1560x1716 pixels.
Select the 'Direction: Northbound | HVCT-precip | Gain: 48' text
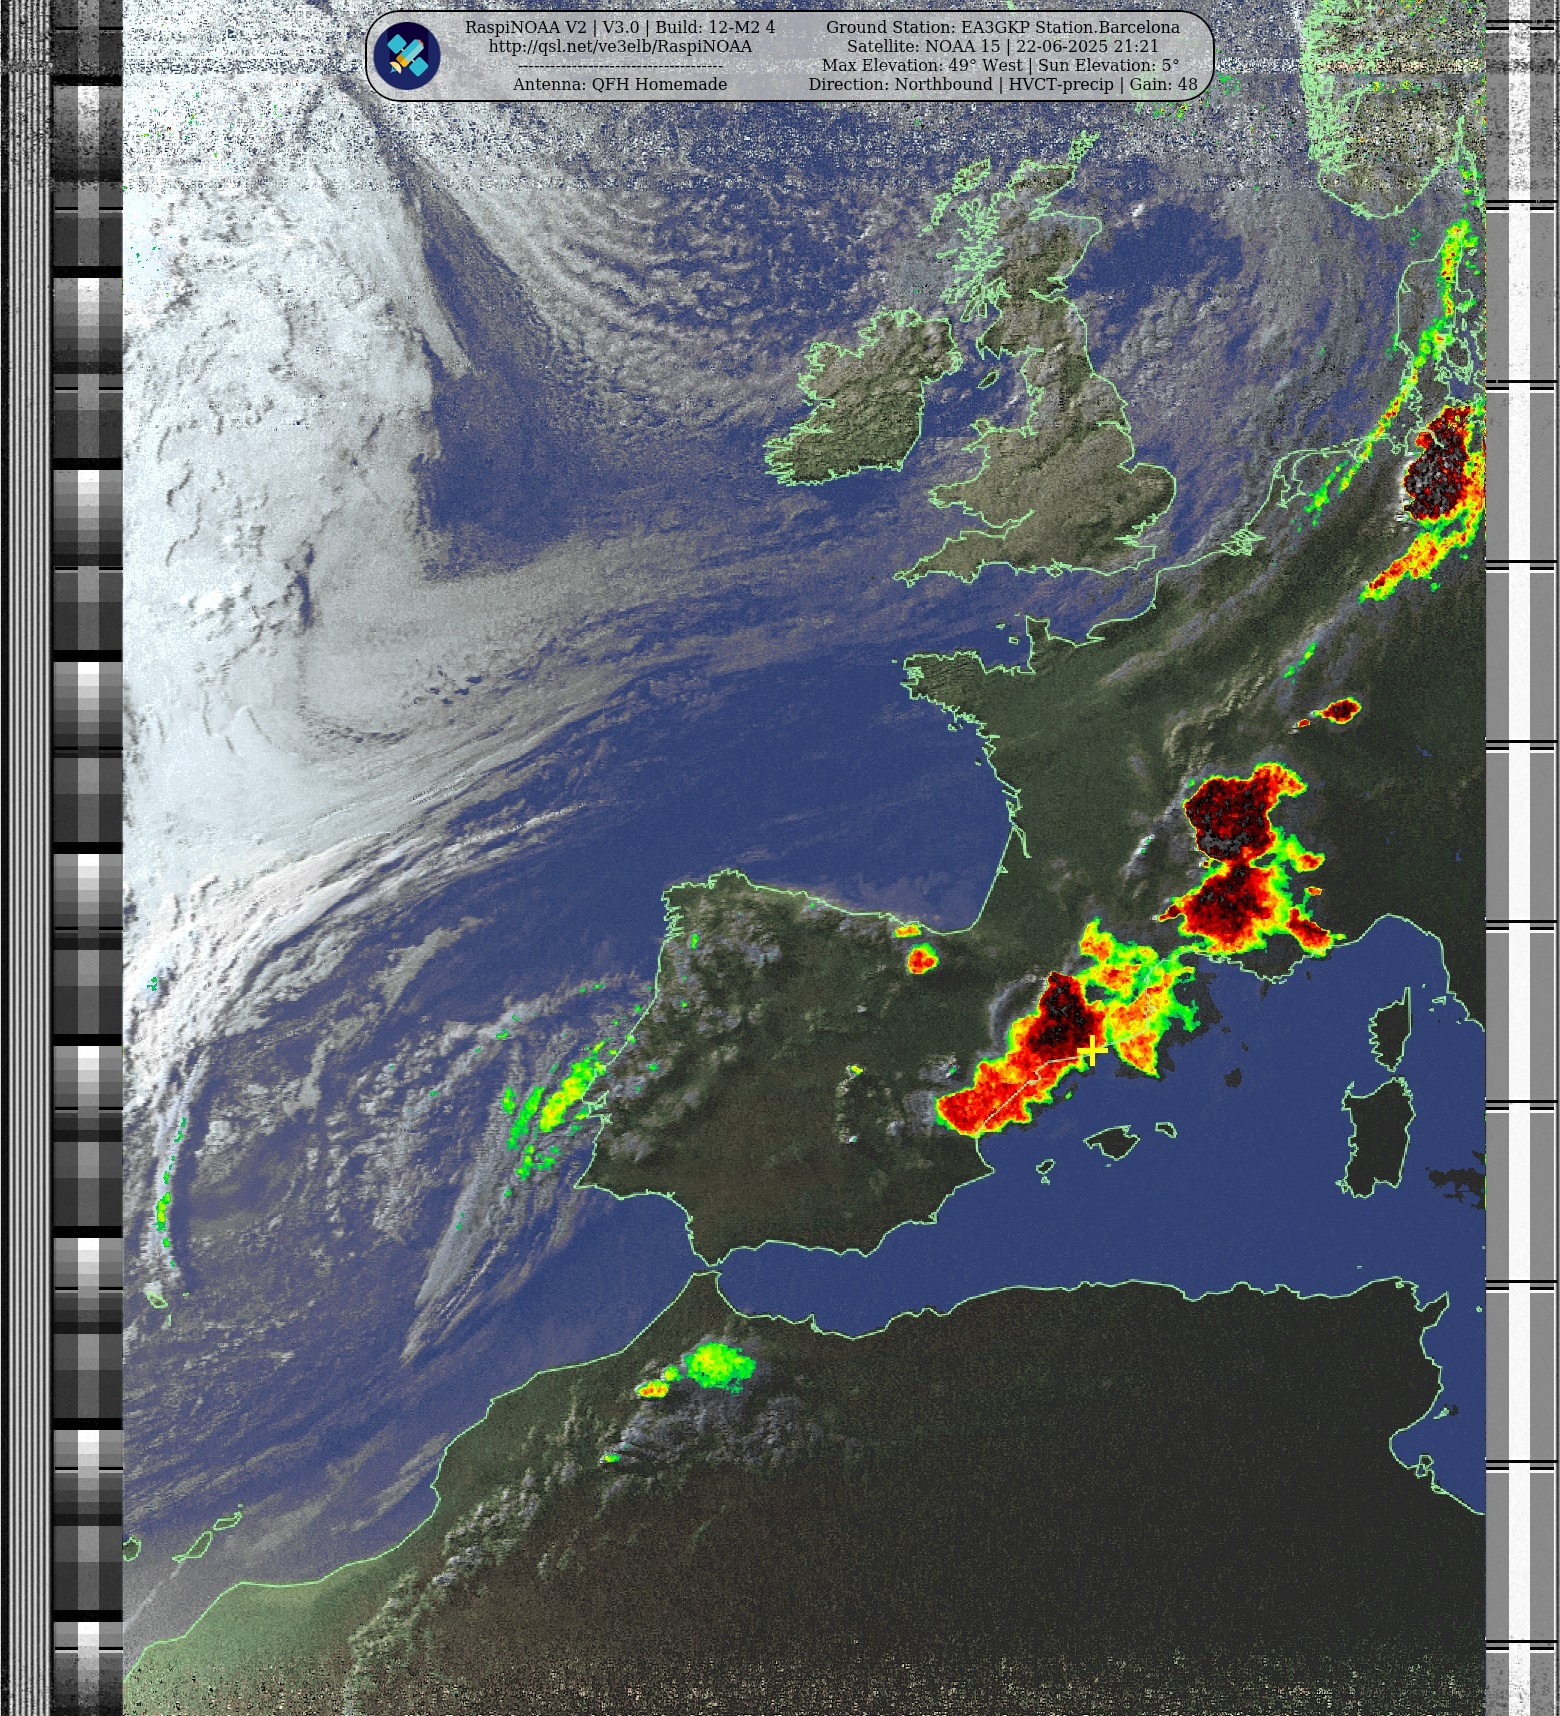1003,84
